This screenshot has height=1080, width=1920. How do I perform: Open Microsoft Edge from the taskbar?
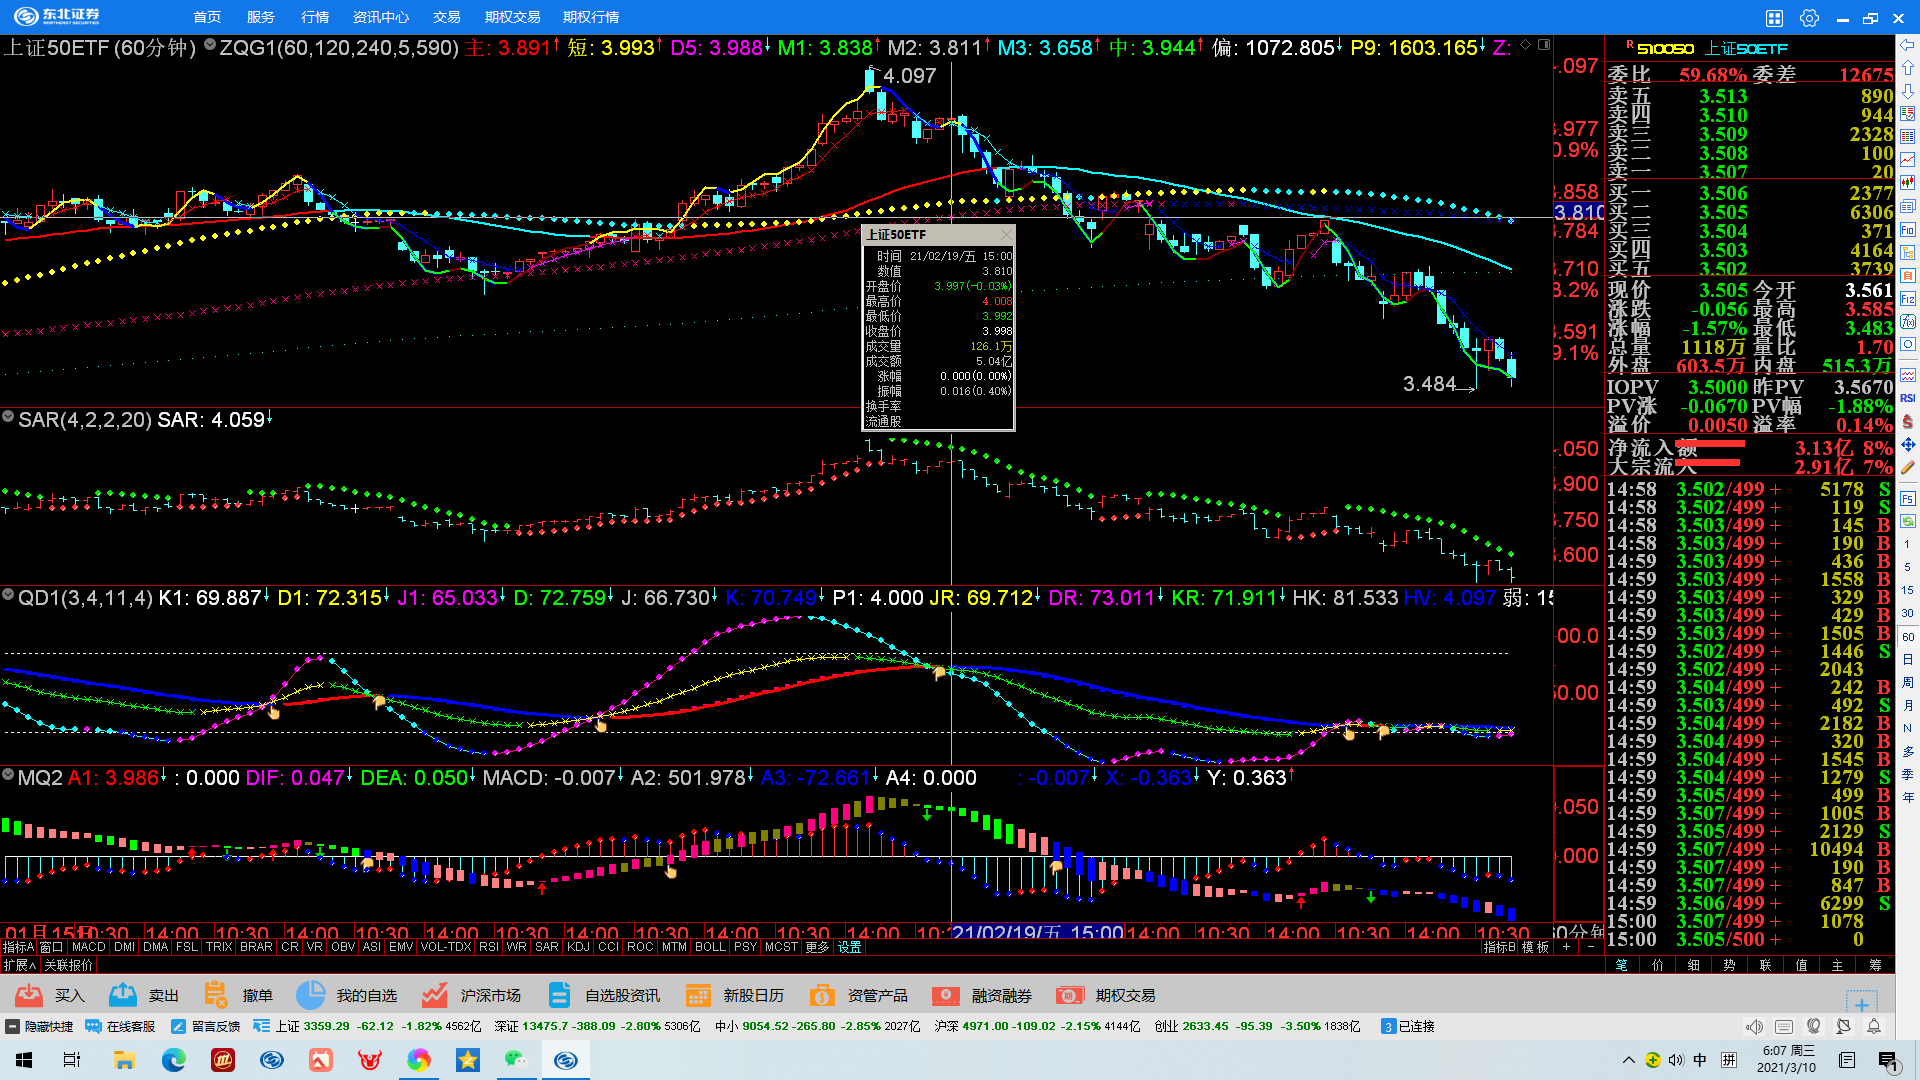click(x=174, y=1060)
